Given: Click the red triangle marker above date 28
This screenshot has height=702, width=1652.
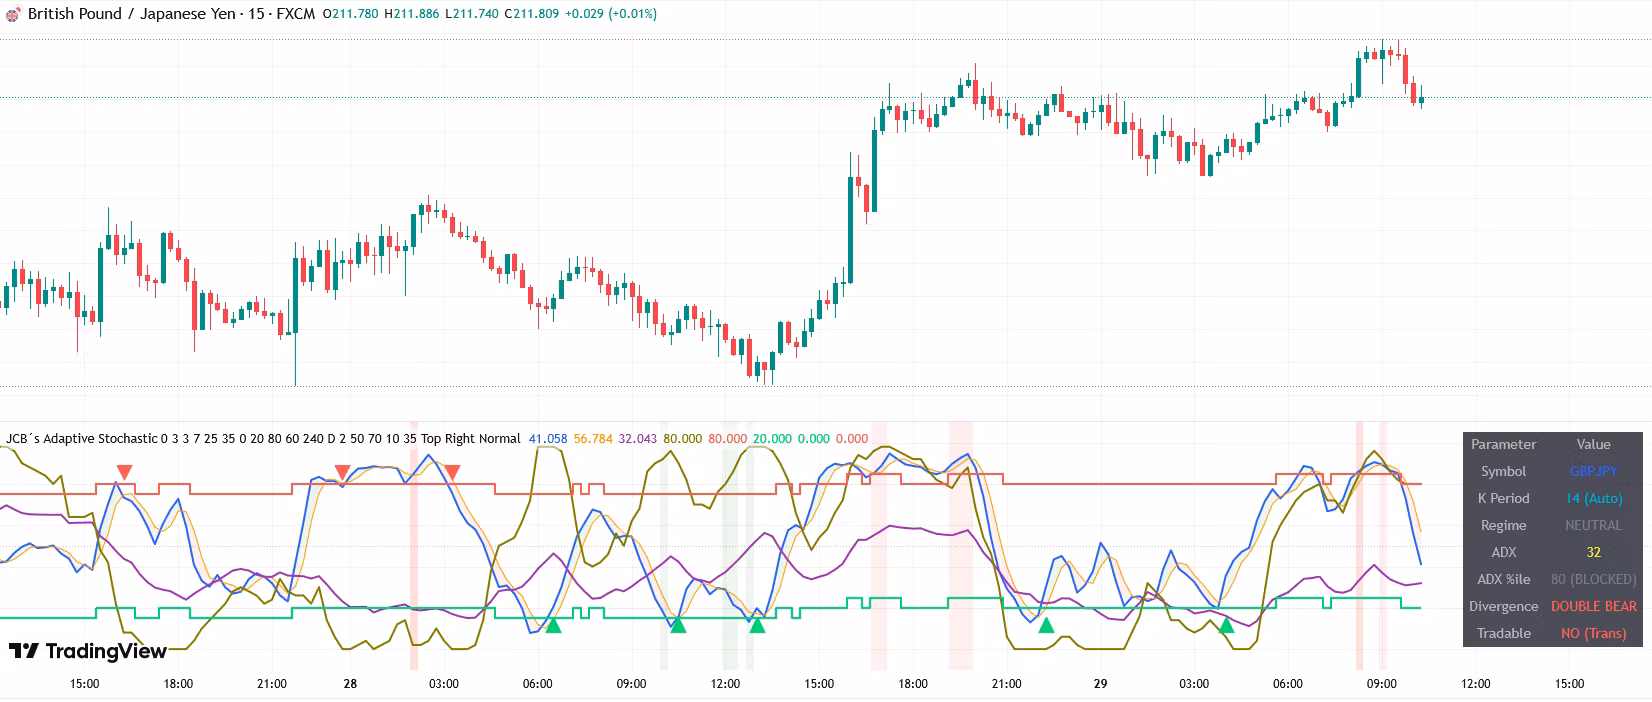Looking at the screenshot, I should pyautogui.click(x=342, y=472).
